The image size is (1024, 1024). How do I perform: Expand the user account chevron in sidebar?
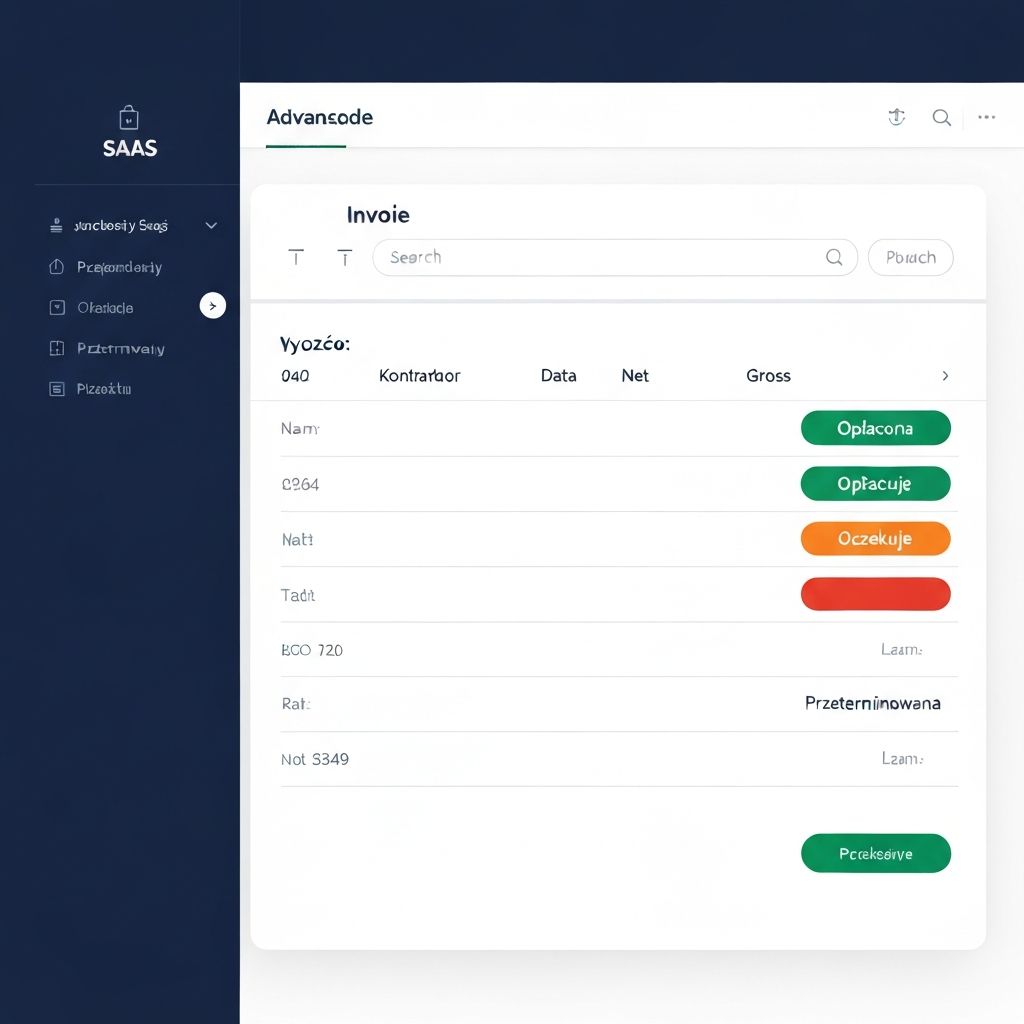[x=211, y=225]
